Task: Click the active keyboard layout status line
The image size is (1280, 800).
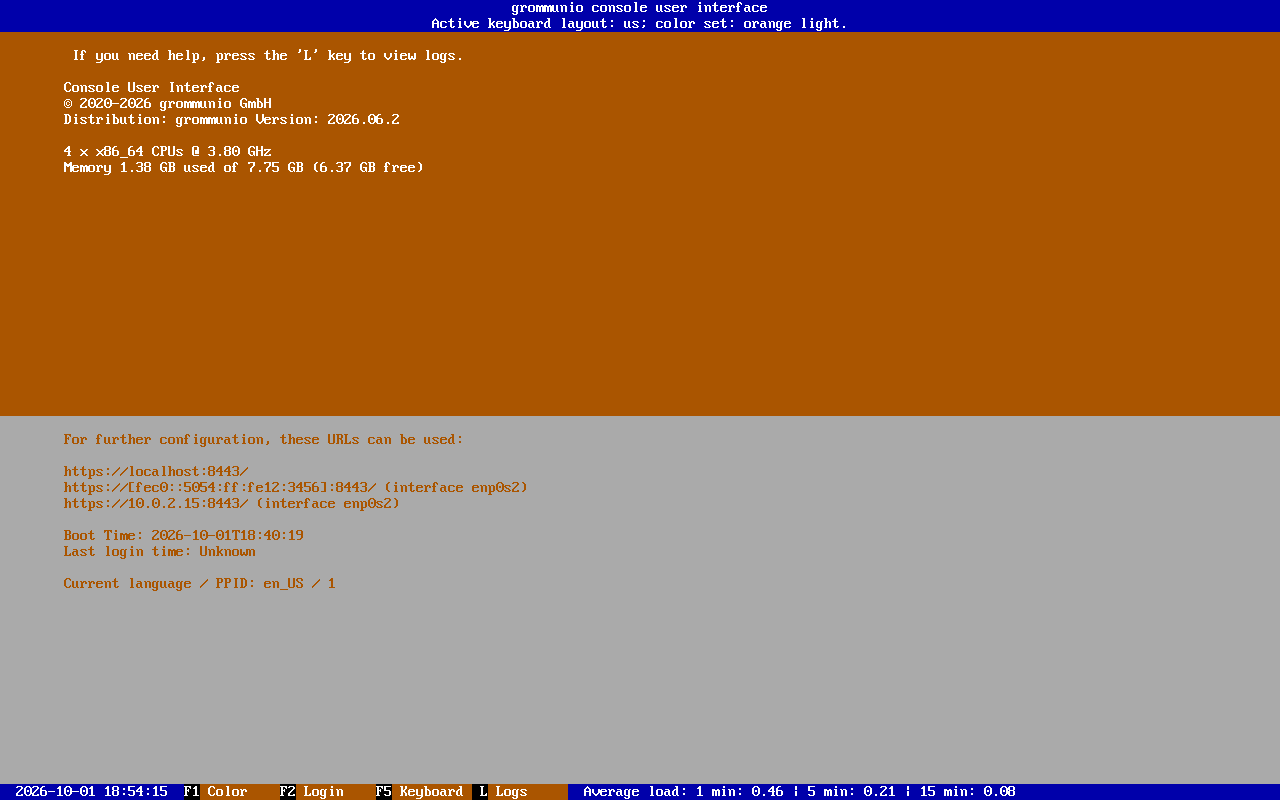Action: point(640,24)
